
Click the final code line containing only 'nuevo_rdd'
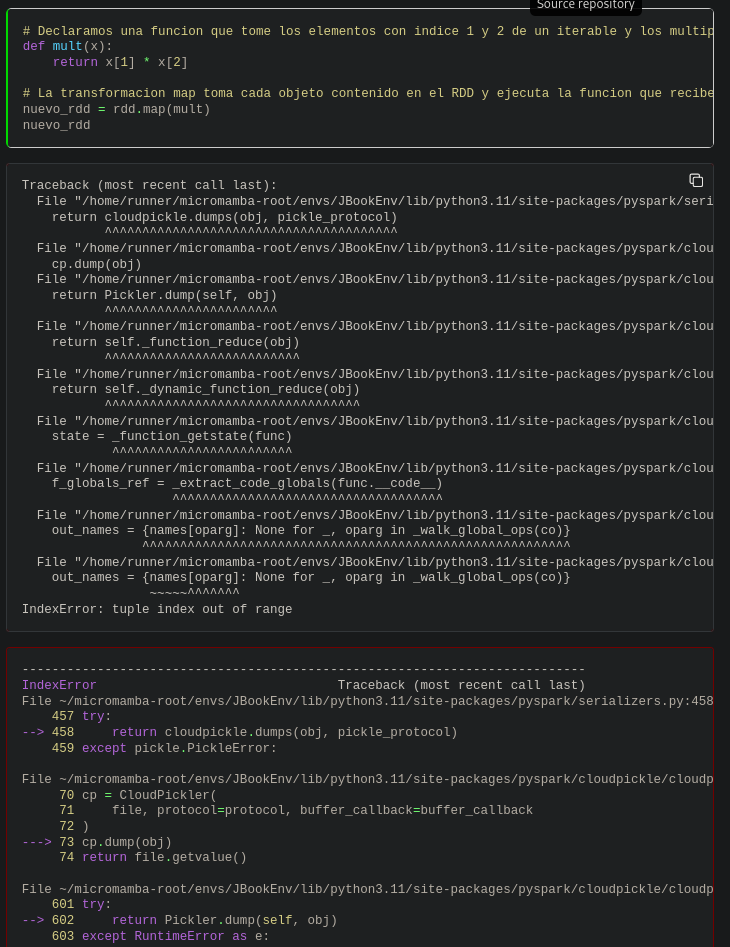click(x=57, y=125)
